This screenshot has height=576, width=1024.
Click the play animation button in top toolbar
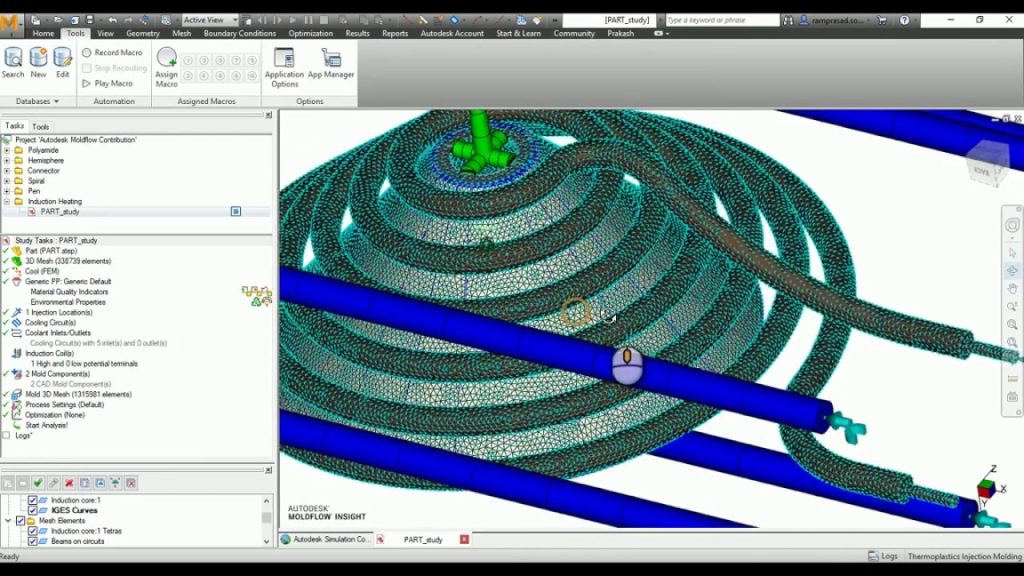(293, 20)
